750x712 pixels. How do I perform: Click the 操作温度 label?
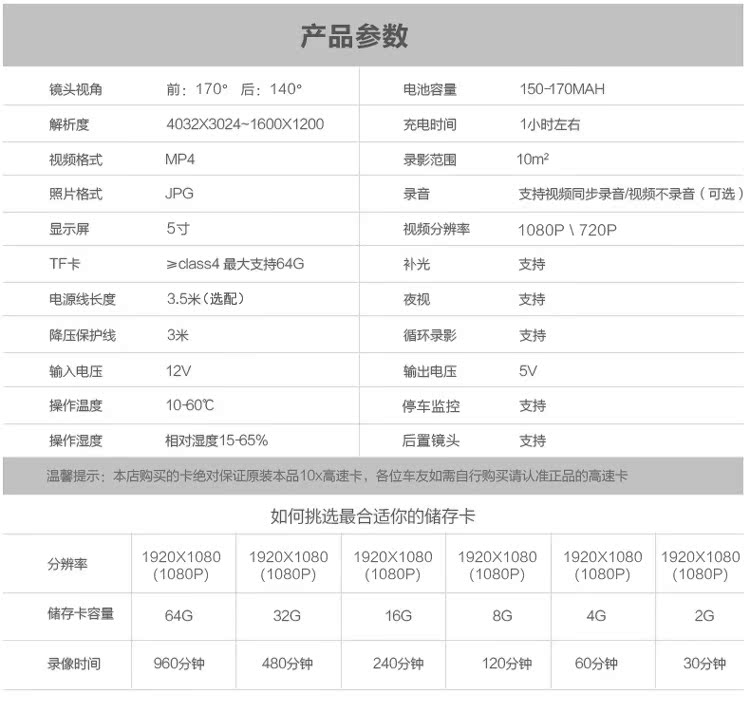click(76, 406)
